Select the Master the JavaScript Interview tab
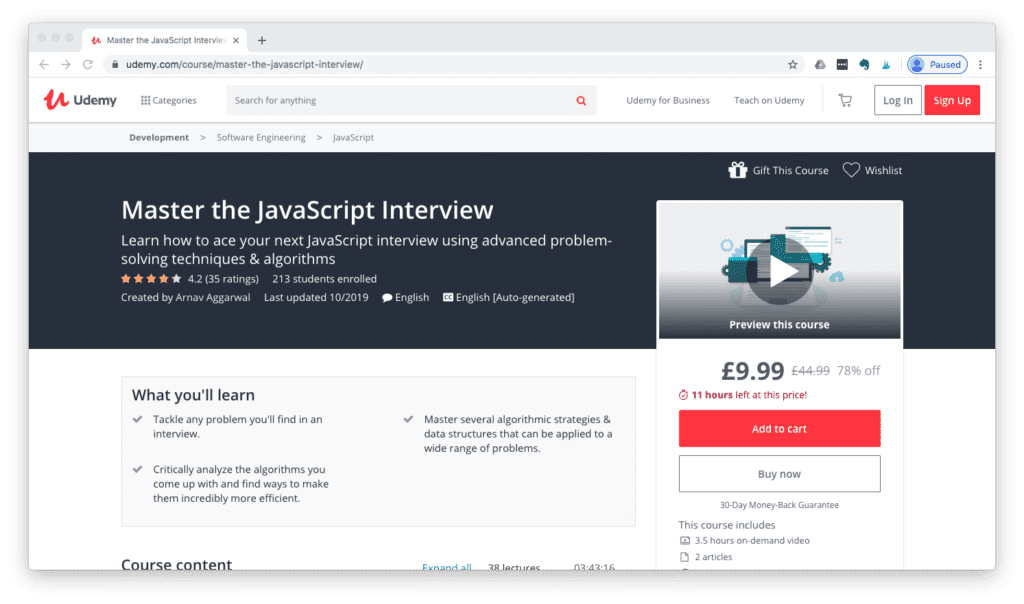The width and height of the screenshot is (1024, 604). point(165,40)
